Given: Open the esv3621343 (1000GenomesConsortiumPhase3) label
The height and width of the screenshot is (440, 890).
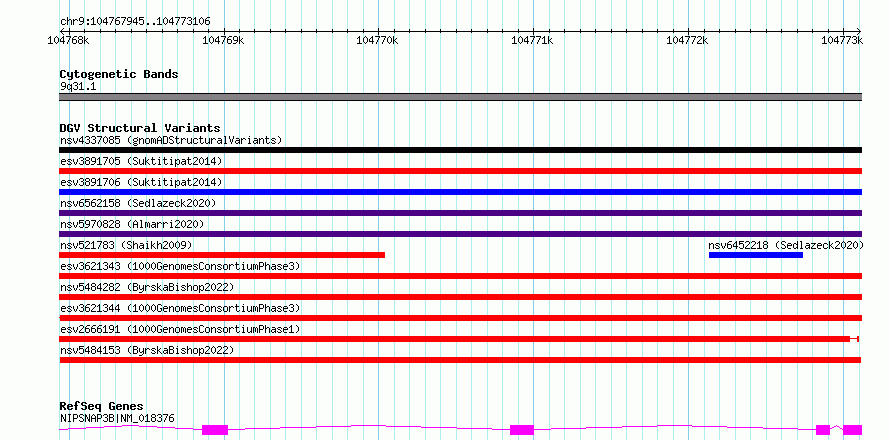Looking at the screenshot, I should [180, 266].
